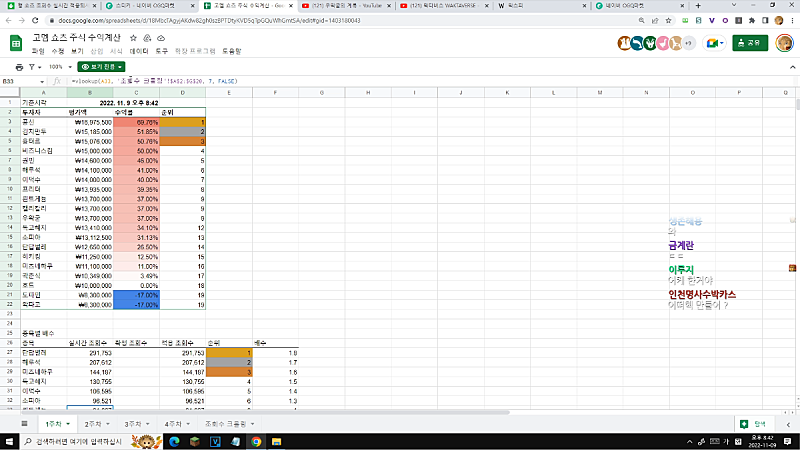Screen dimensions: 800x450
Task: Click the pink goose collaborator avatar
Action: (663, 43)
